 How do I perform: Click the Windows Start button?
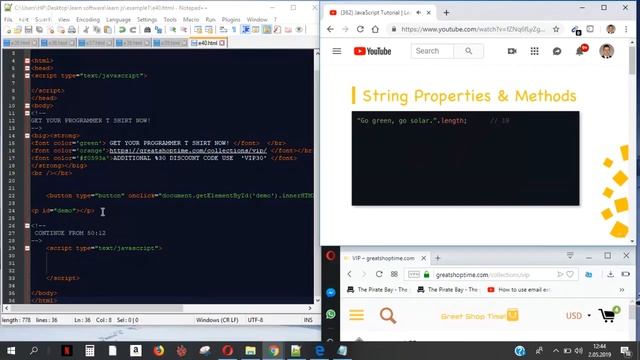point(11,351)
